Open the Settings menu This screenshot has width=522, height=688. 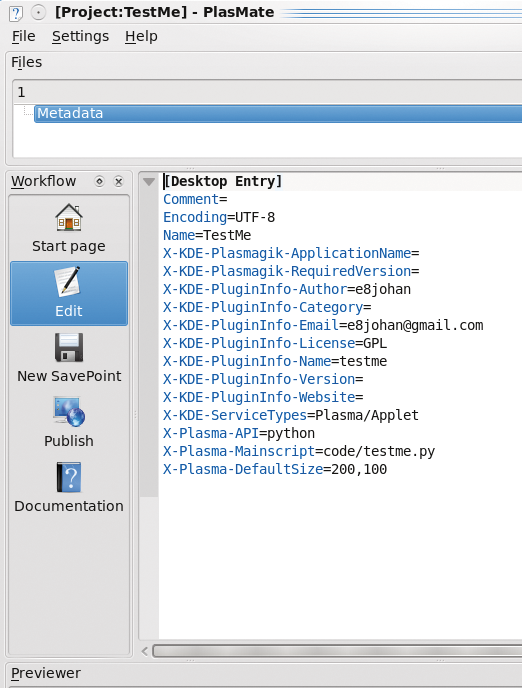80,36
